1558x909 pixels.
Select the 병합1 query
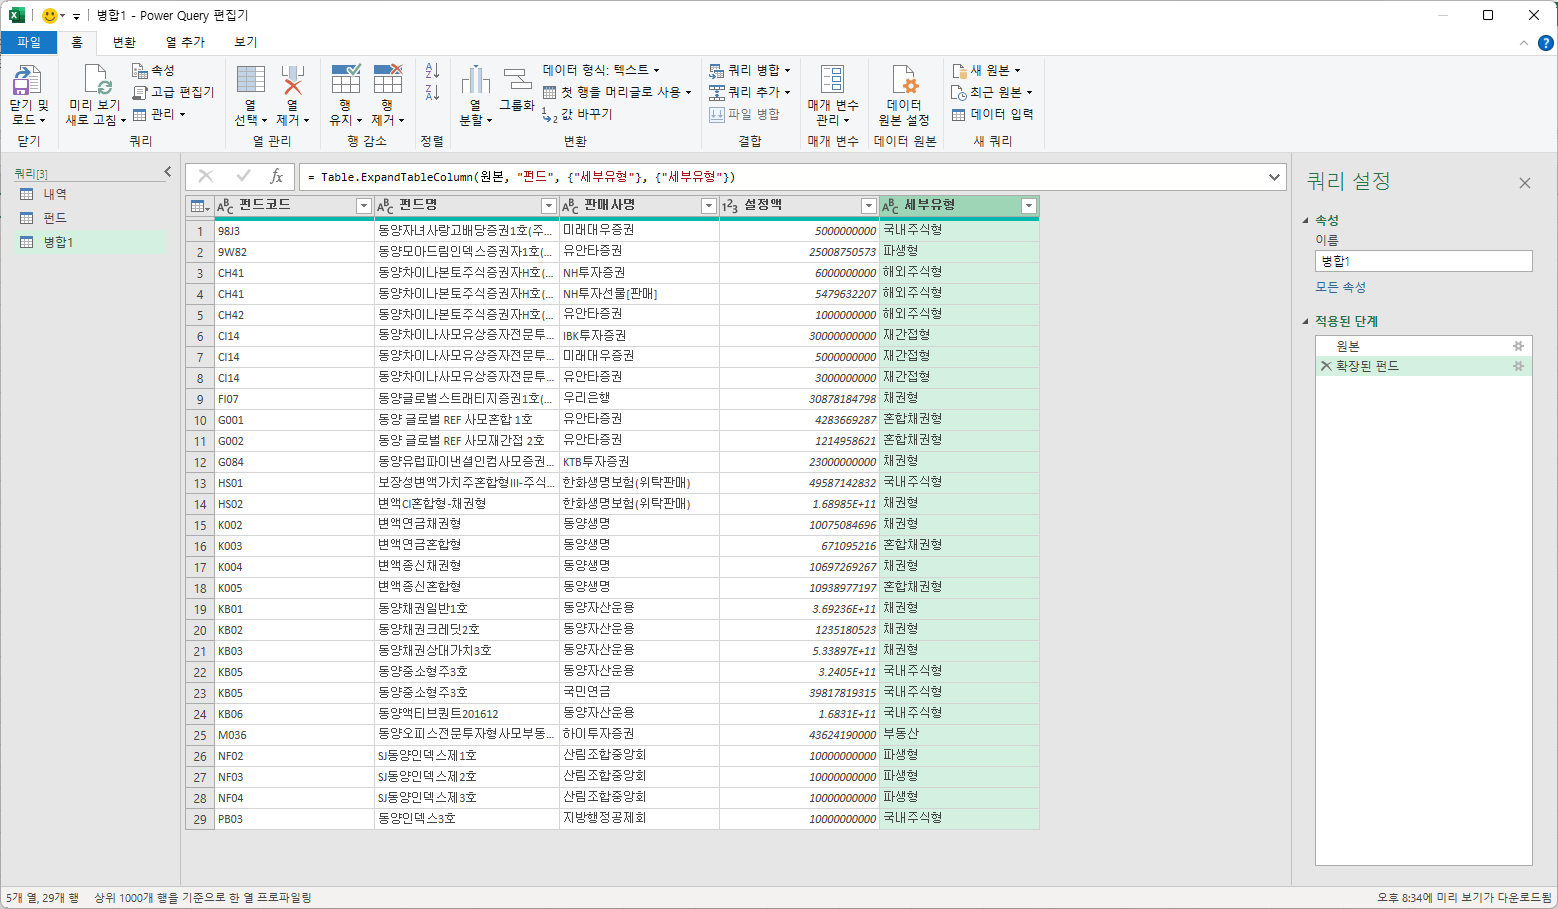pyautogui.click(x=91, y=242)
